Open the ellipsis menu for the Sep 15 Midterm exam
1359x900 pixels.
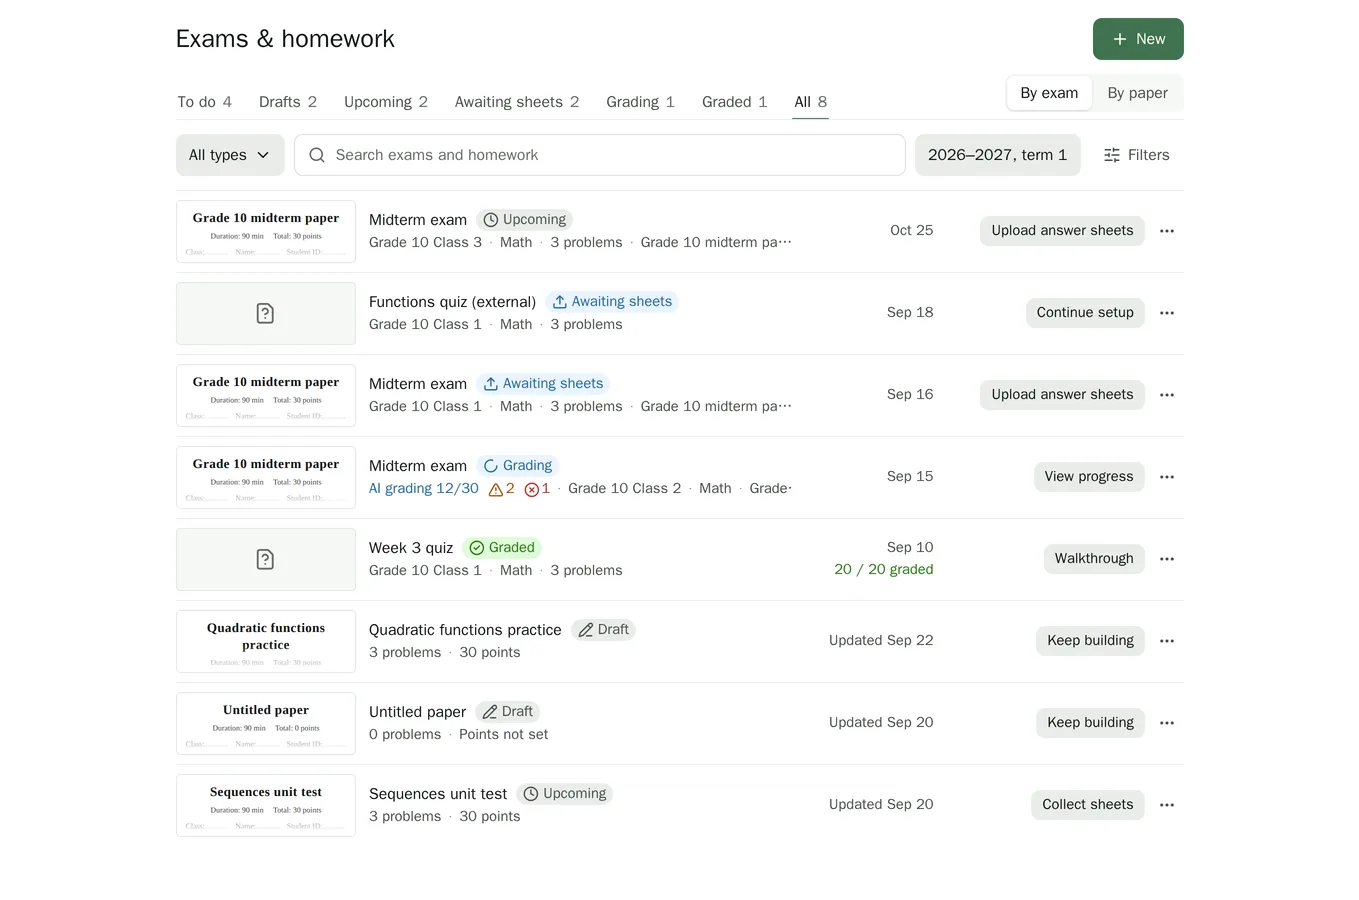coord(1167,477)
